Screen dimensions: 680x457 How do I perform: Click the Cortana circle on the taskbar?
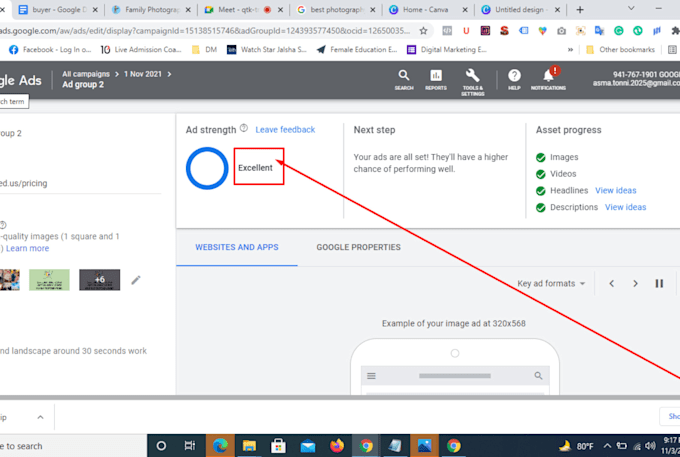click(161, 446)
